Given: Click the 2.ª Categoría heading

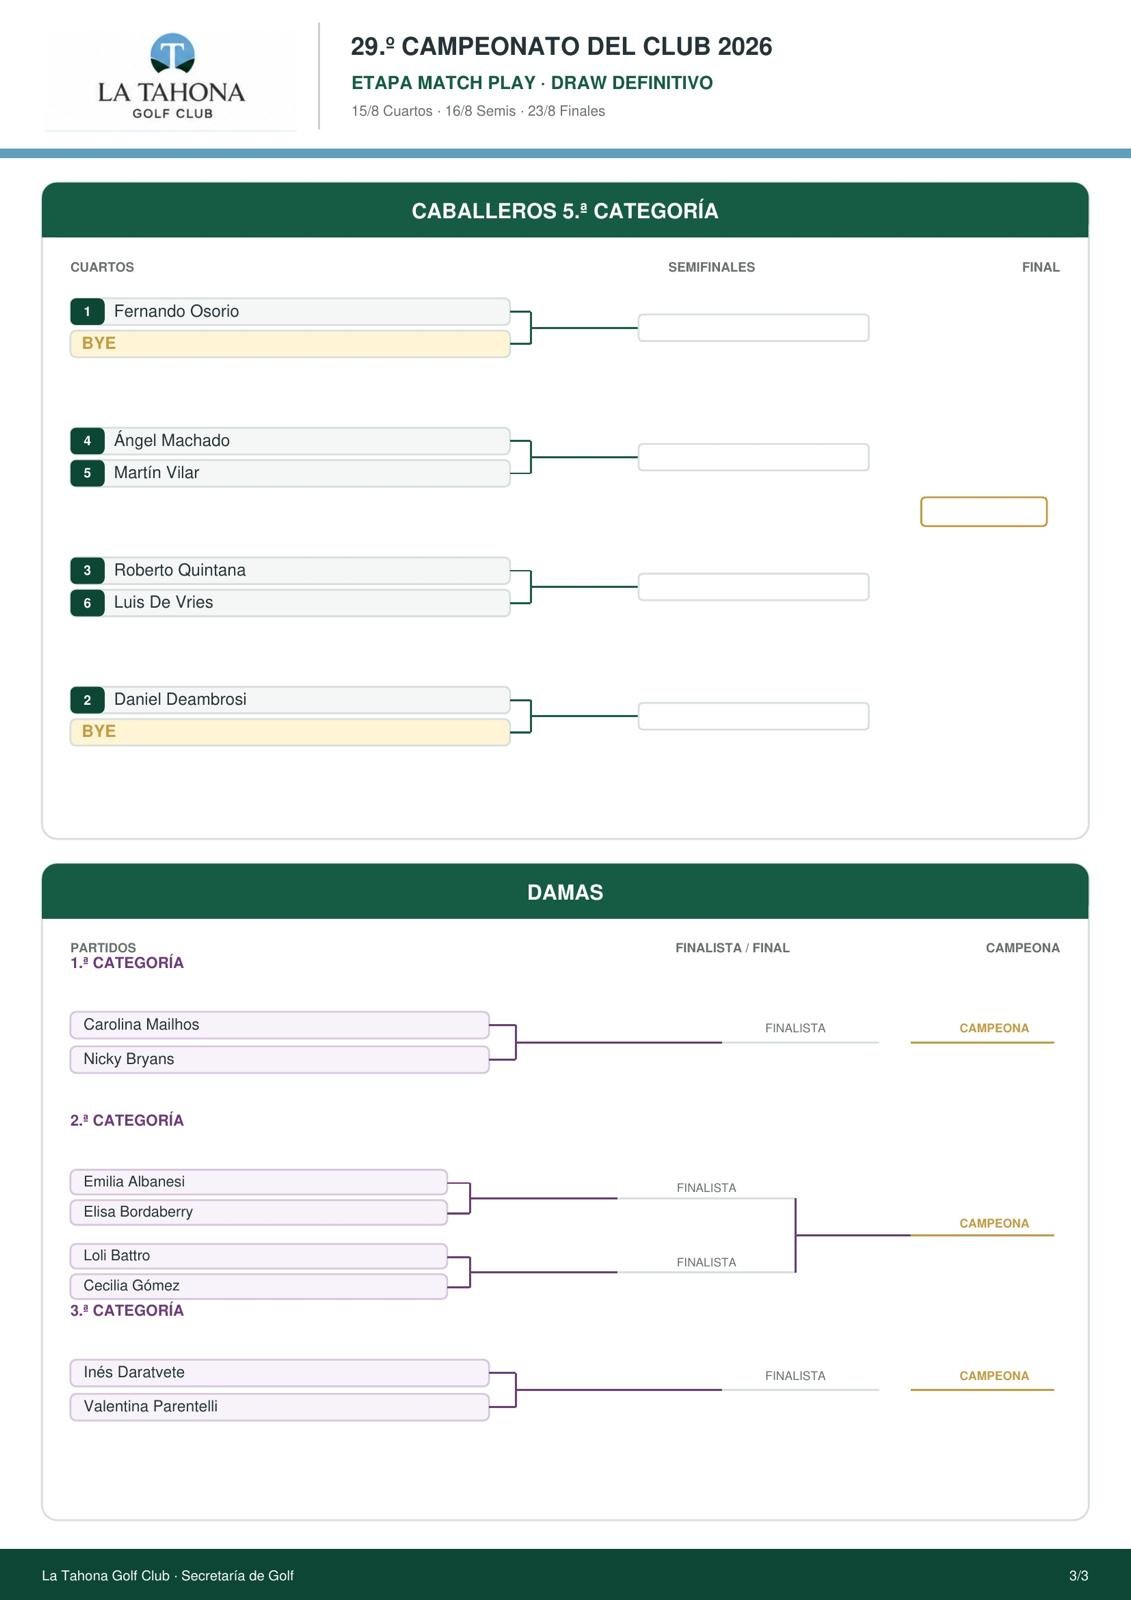Looking at the screenshot, I should tap(127, 1120).
